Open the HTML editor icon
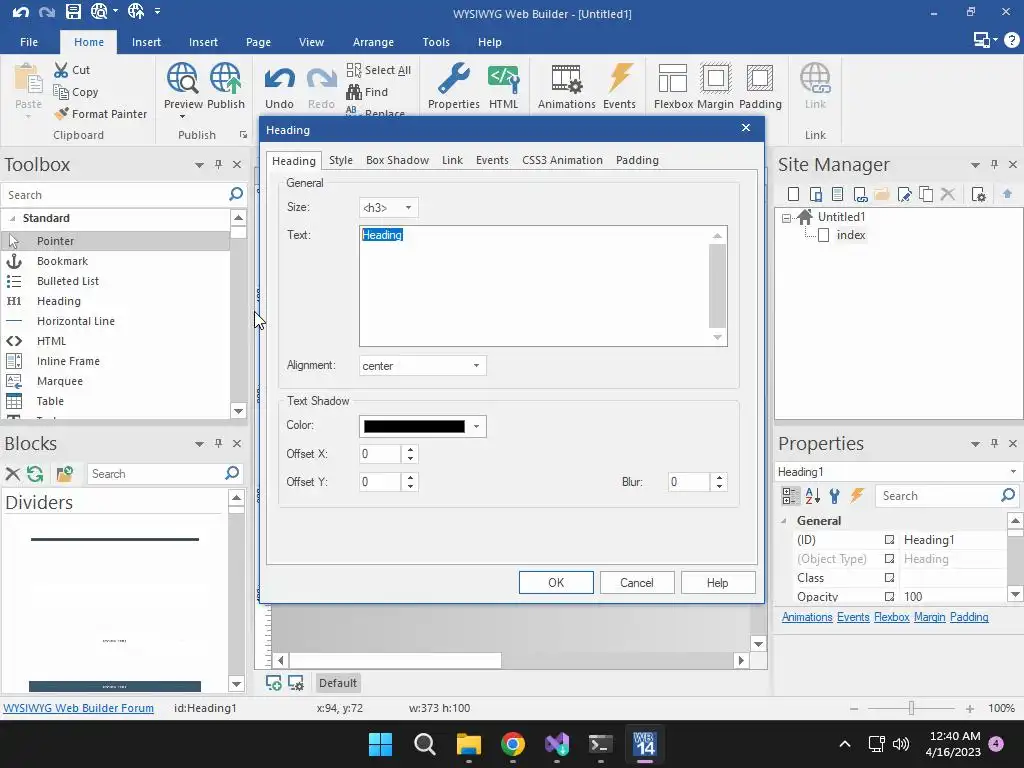Image resolution: width=1024 pixels, height=768 pixels. click(x=504, y=78)
